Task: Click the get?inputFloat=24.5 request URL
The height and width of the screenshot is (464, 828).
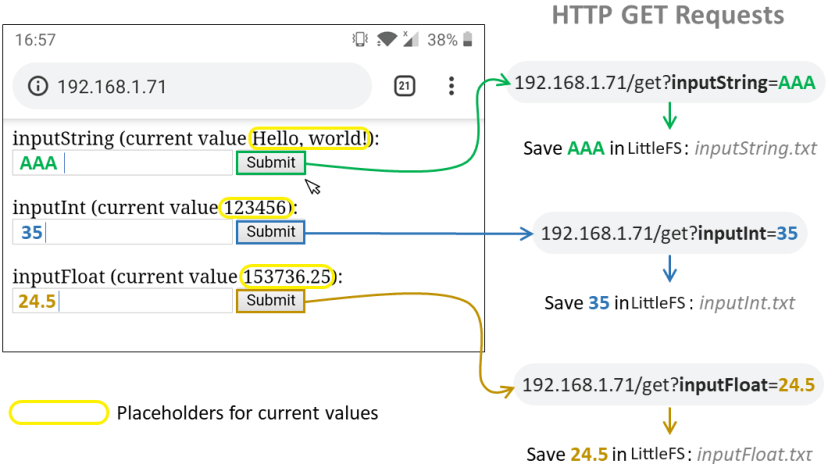Action: [668, 385]
